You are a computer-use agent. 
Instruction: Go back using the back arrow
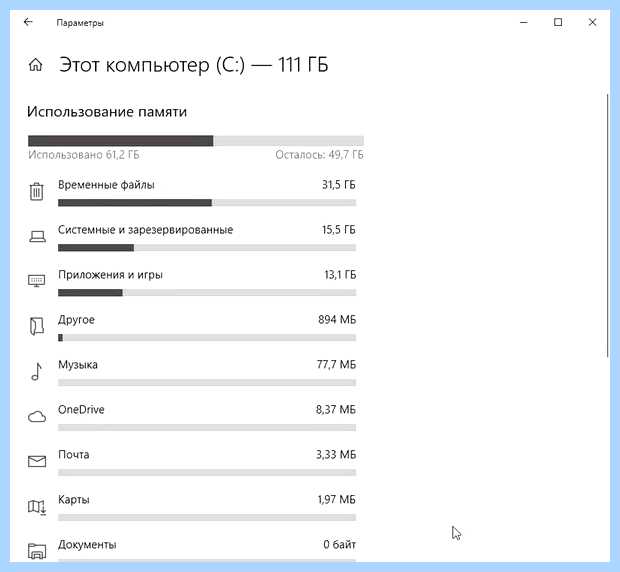(28, 22)
